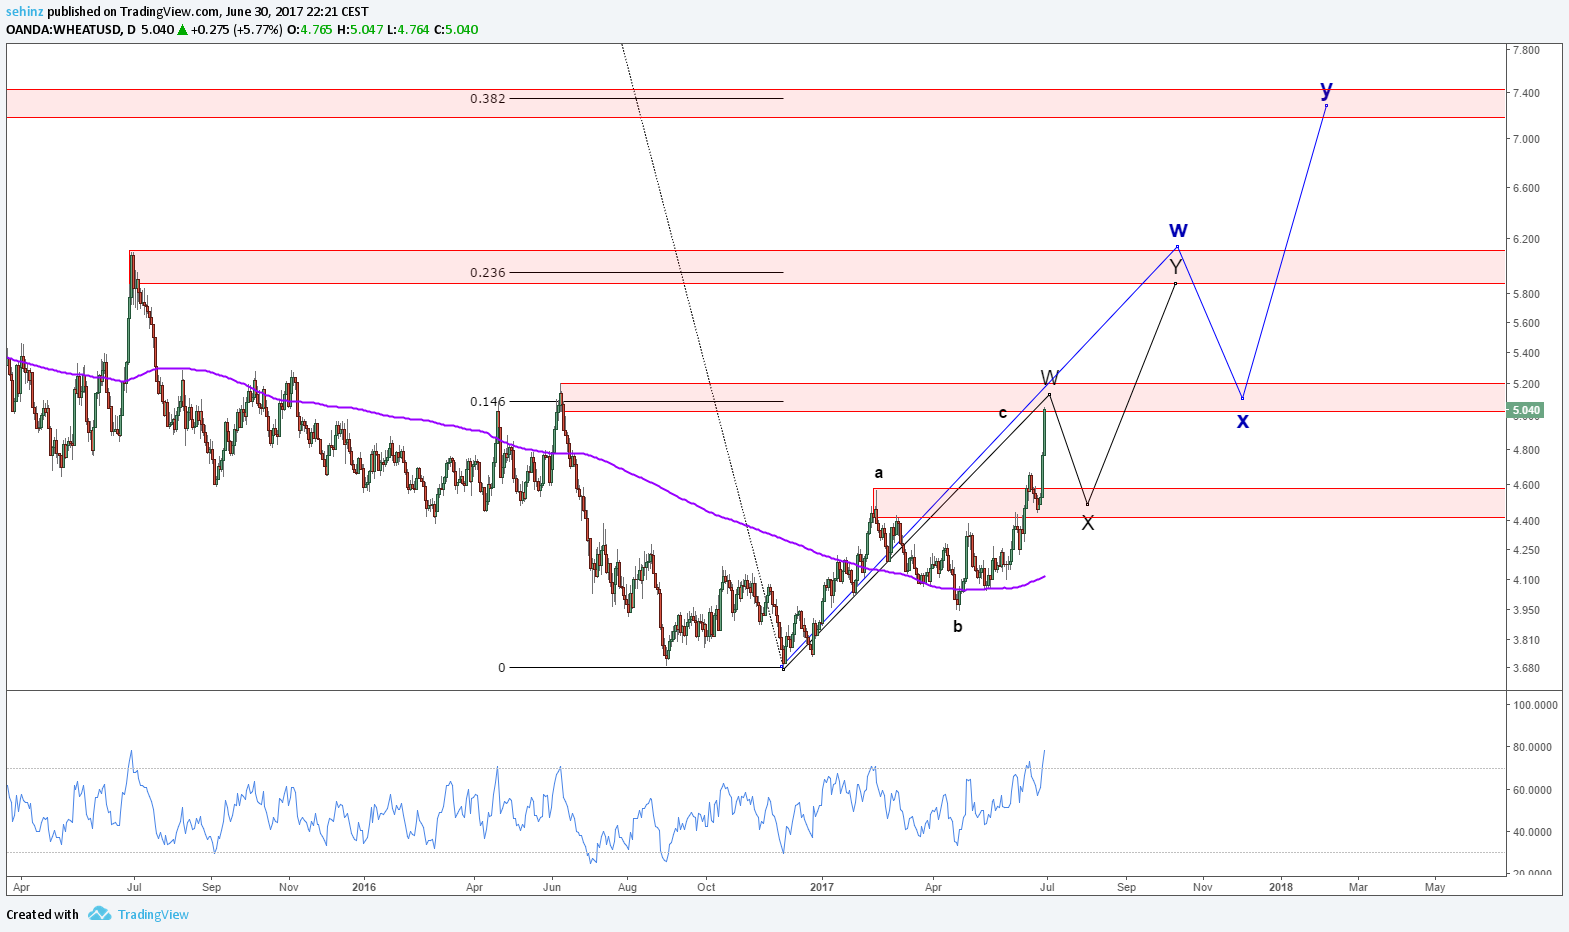Select the 0.236 Fibonacci level label
The width and height of the screenshot is (1569, 932).
[x=488, y=272]
